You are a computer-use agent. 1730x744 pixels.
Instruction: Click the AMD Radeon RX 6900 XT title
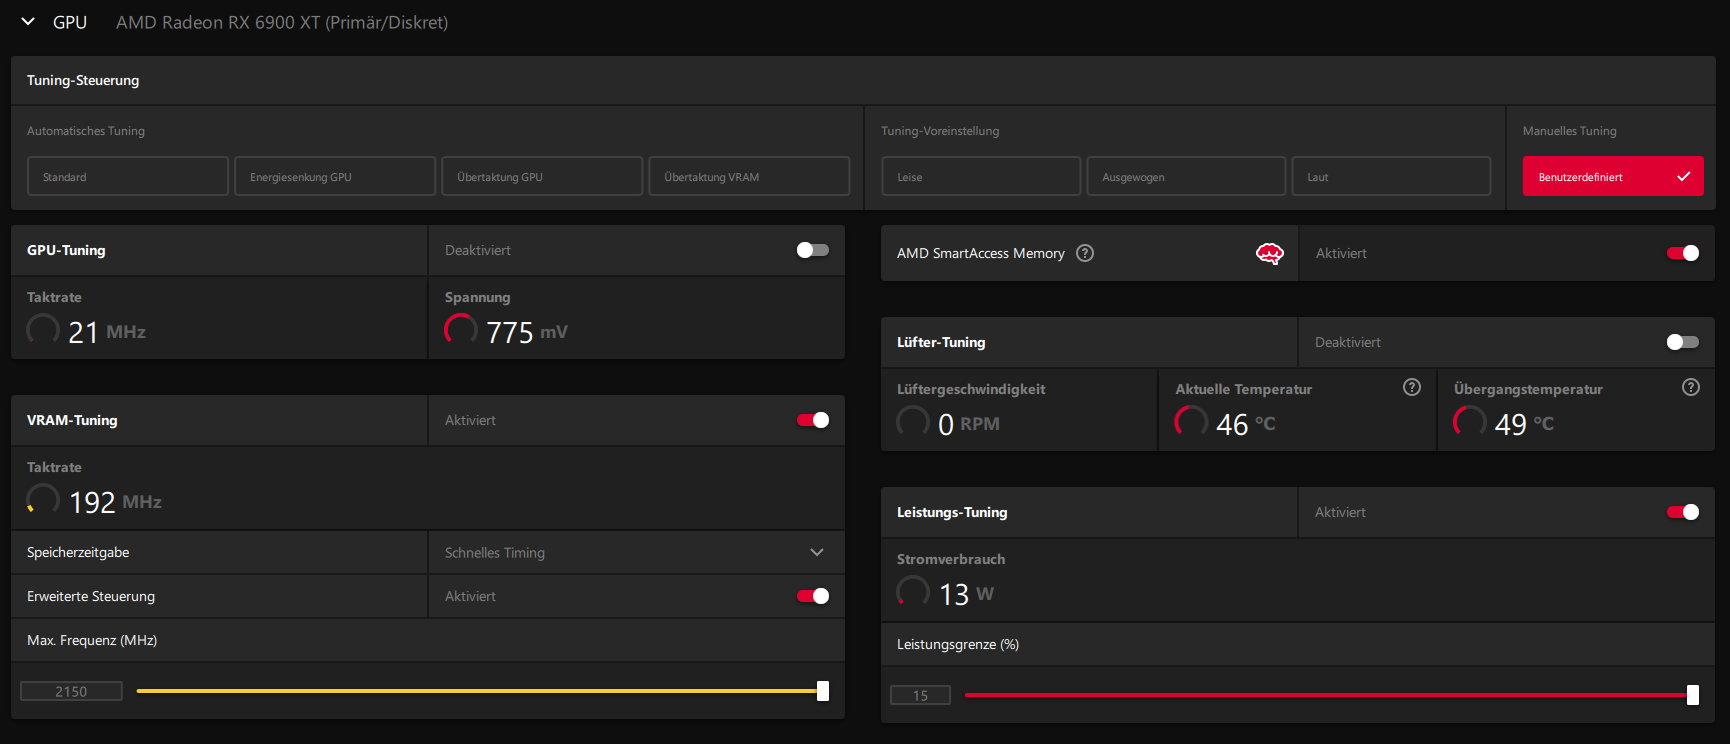(x=282, y=22)
